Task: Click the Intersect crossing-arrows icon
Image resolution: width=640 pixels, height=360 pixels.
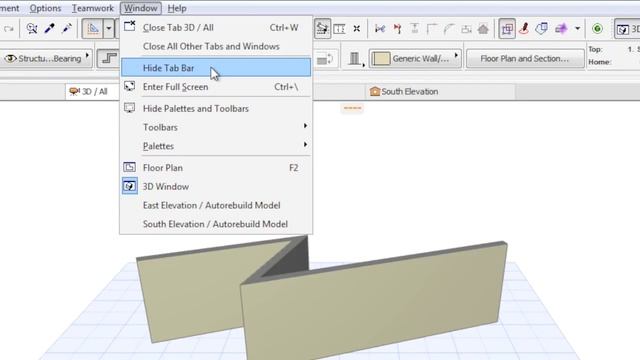Action: click(357, 29)
